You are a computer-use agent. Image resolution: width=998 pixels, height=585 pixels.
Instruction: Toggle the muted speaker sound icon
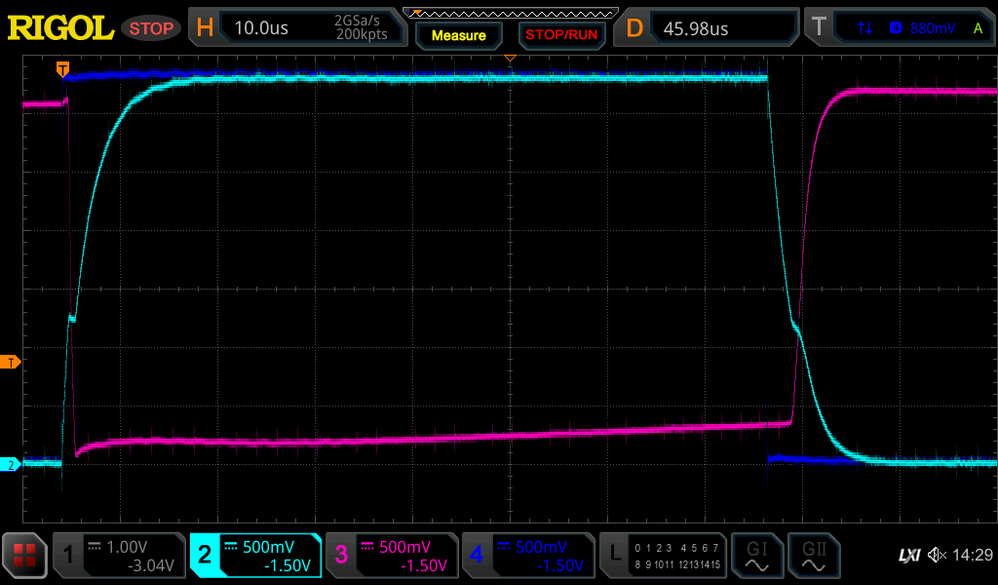[x=937, y=555]
